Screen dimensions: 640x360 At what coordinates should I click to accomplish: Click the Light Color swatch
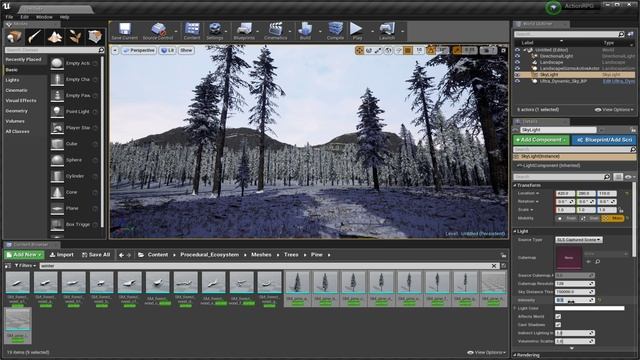coord(589,308)
